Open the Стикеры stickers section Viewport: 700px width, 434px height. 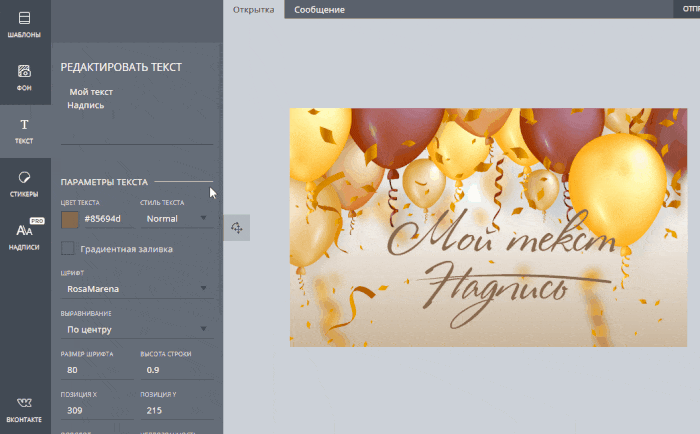coord(25,184)
